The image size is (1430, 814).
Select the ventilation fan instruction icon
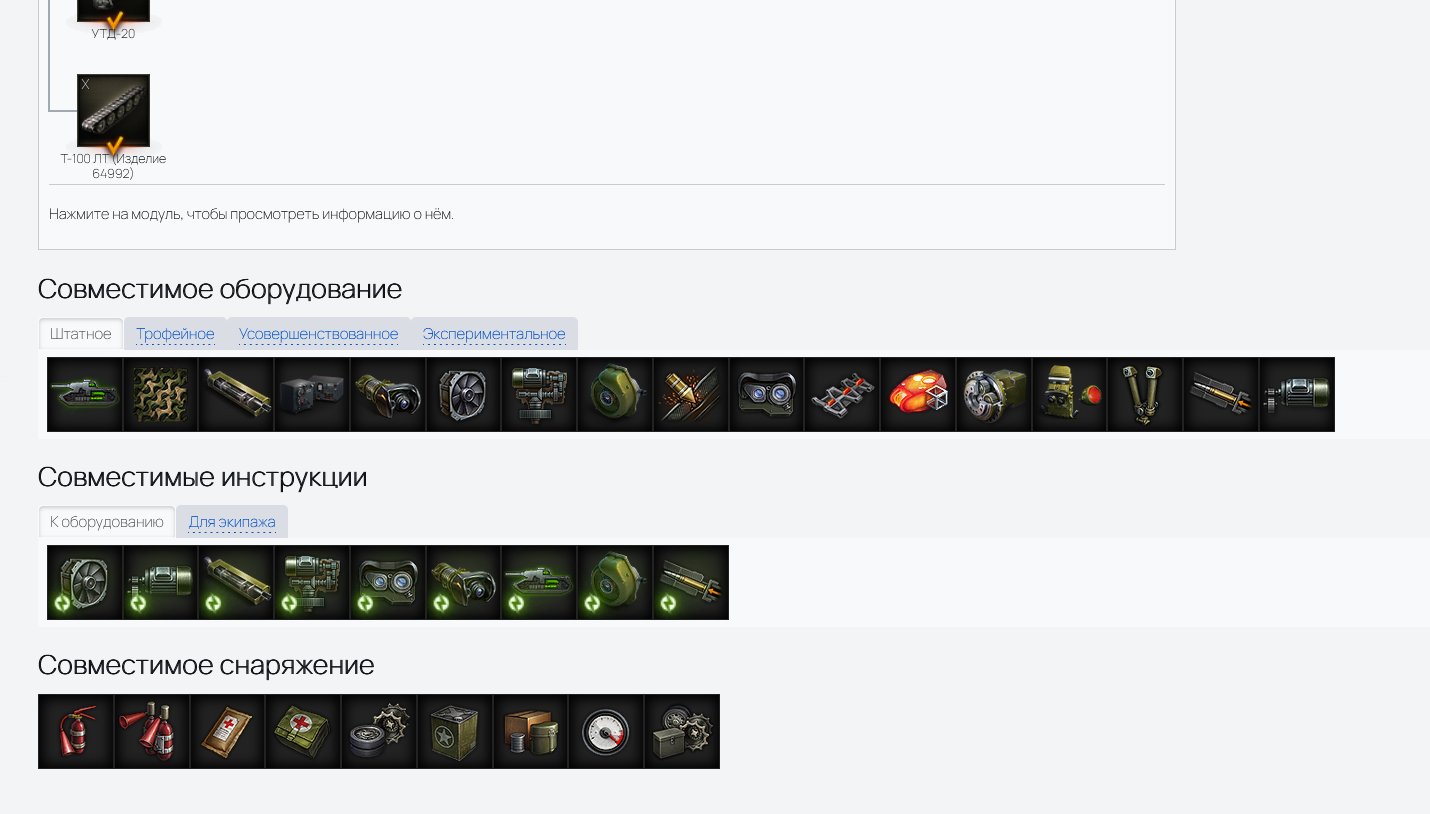coord(85,583)
